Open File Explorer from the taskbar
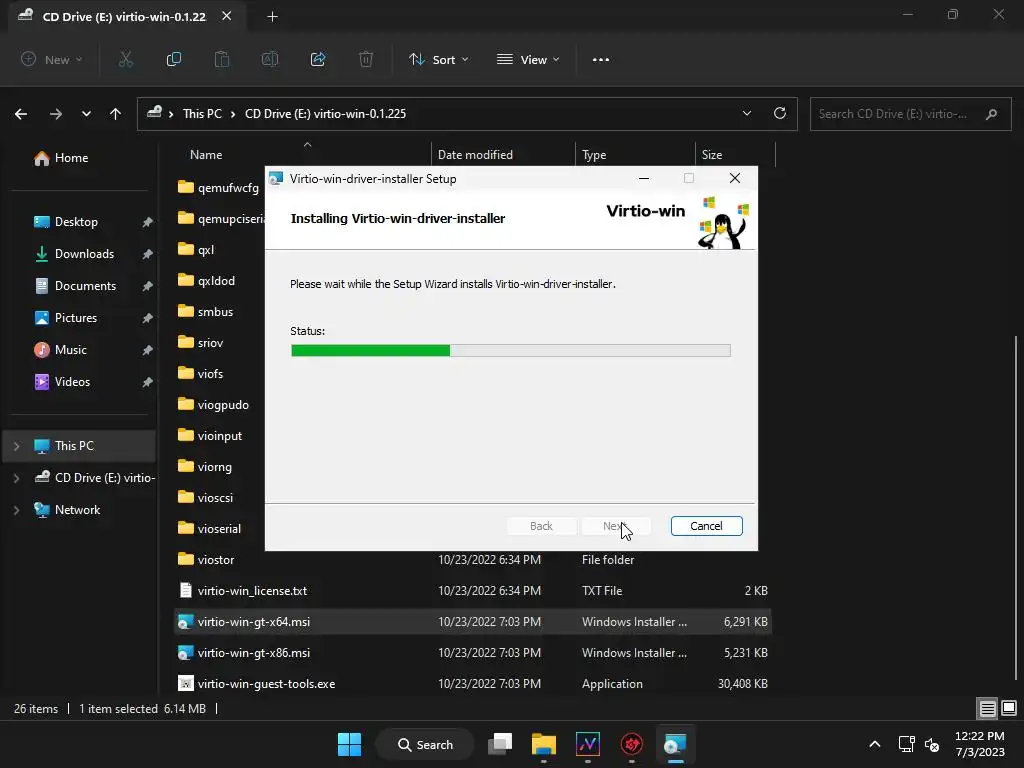Viewport: 1024px width, 768px height. [x=543, y=744]
